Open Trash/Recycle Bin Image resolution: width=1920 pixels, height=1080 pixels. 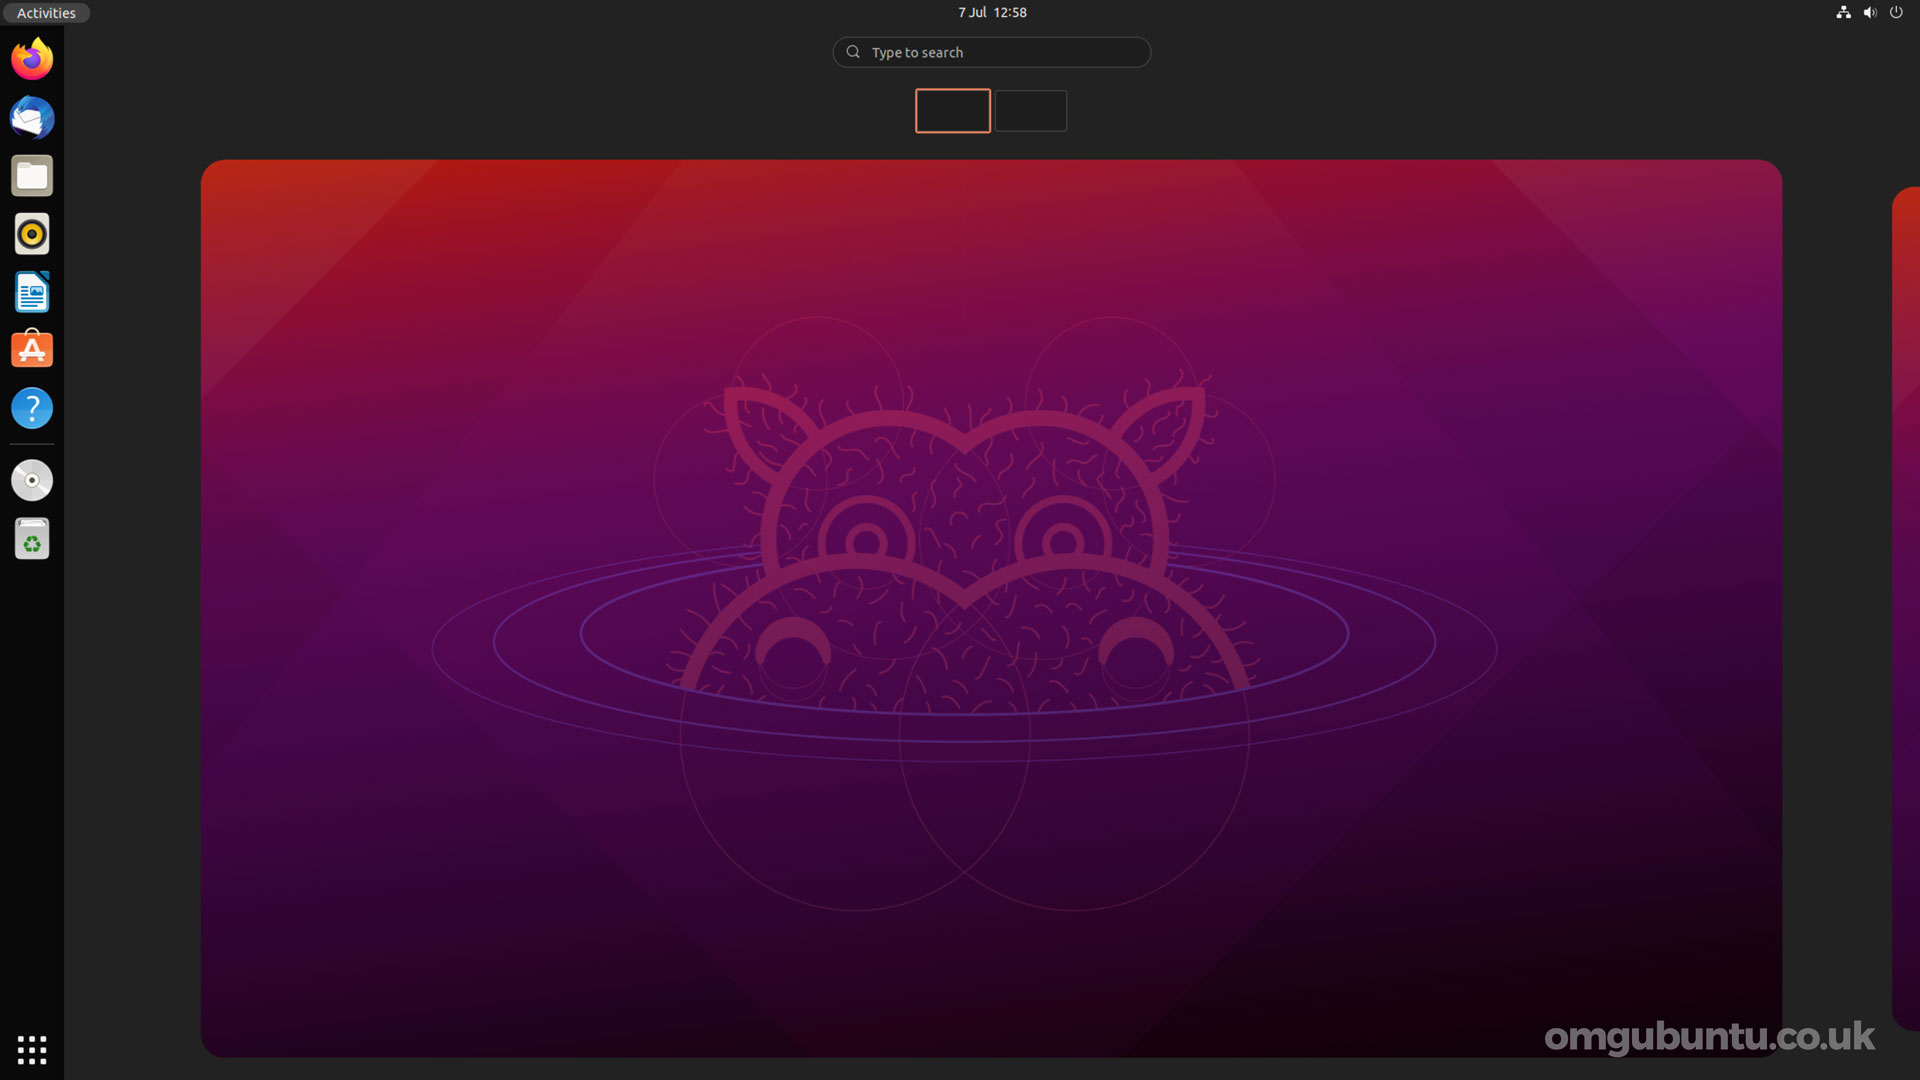pos(32,538)
